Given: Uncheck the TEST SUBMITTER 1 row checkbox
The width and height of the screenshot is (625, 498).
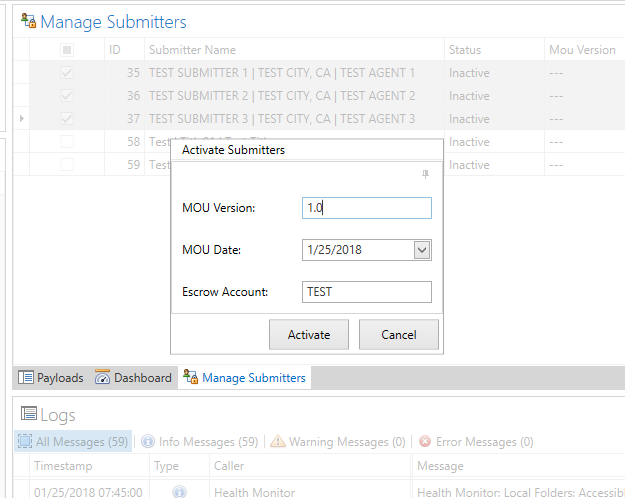Looking at the screenshot, I should 67,73.
